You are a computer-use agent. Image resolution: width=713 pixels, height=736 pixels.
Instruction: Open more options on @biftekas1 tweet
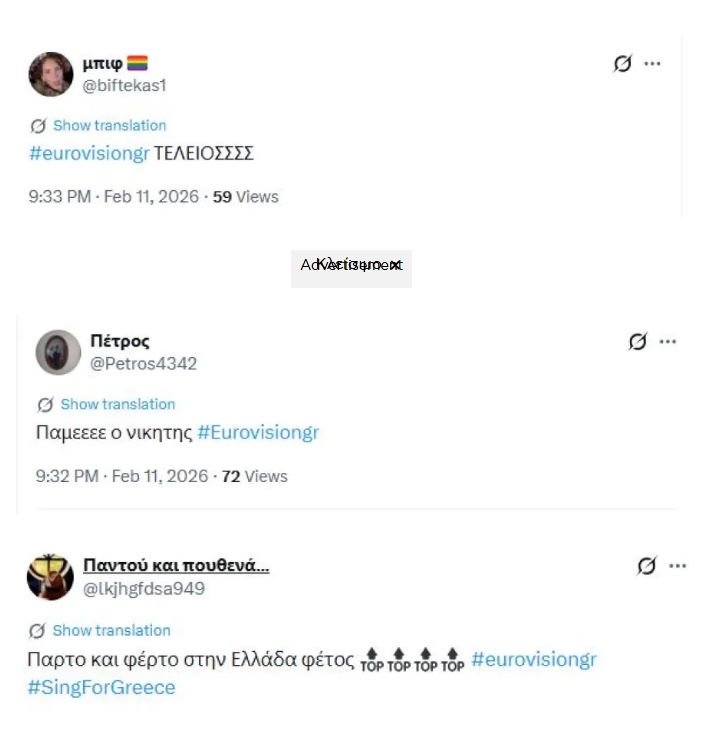click(652, 63)
